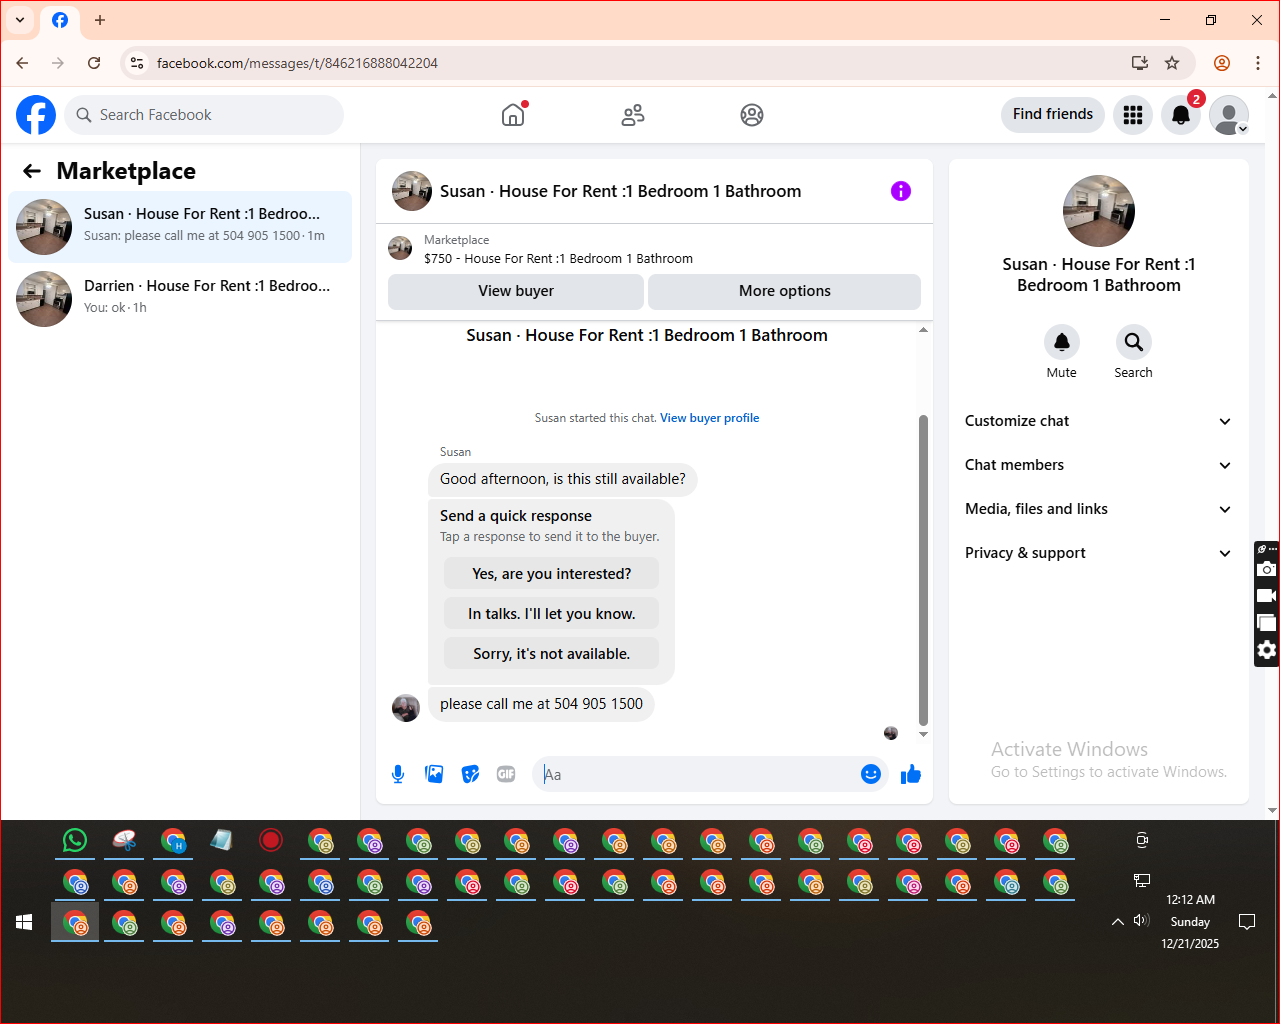The height and width of the screenshot is (1024, 1280).
Task: Send a thumbs-up like
Action: 910,774
